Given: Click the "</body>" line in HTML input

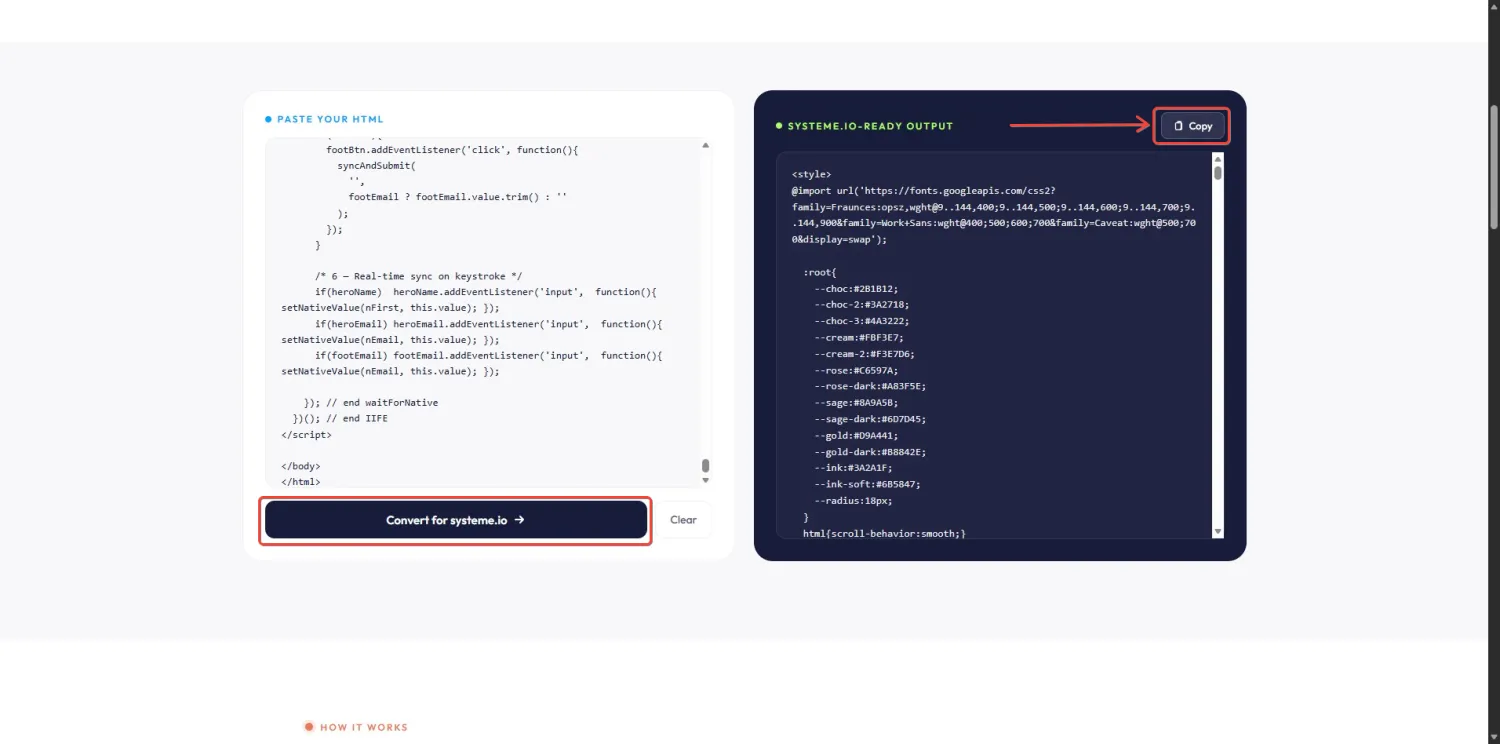Looking at the screenshot, I should (301, 466).
